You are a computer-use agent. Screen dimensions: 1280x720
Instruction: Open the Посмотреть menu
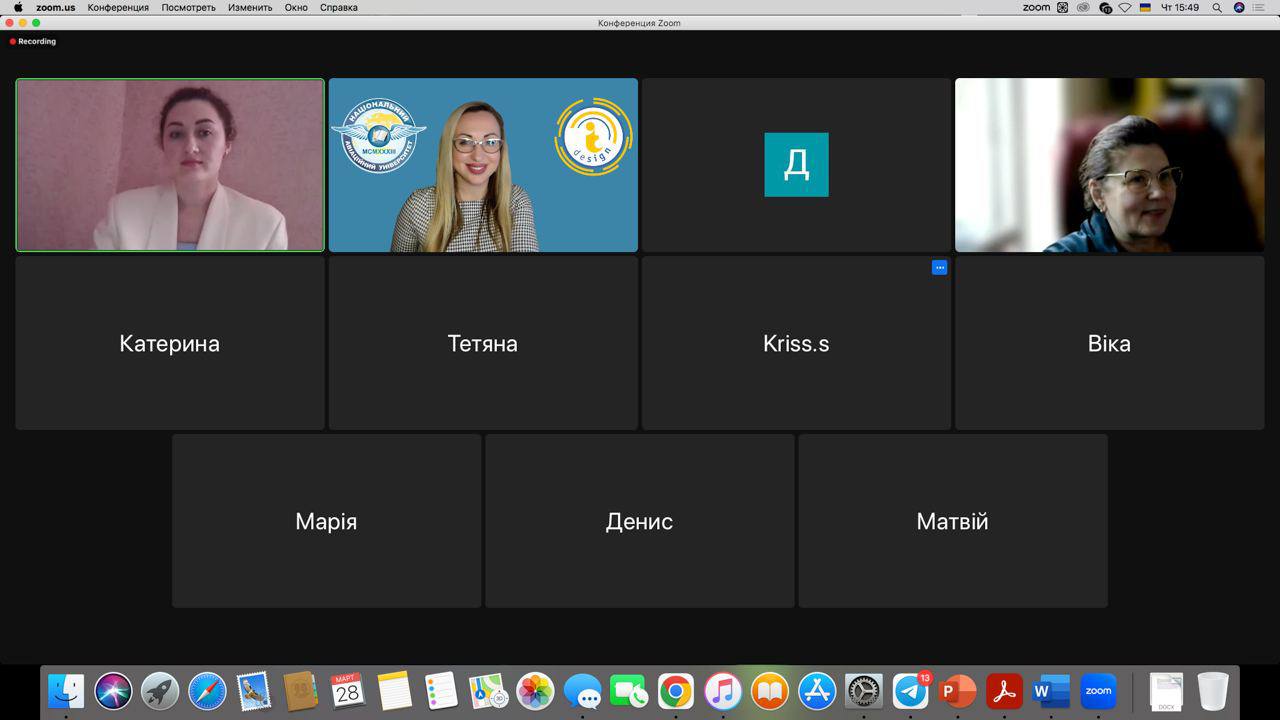(188, 8)
